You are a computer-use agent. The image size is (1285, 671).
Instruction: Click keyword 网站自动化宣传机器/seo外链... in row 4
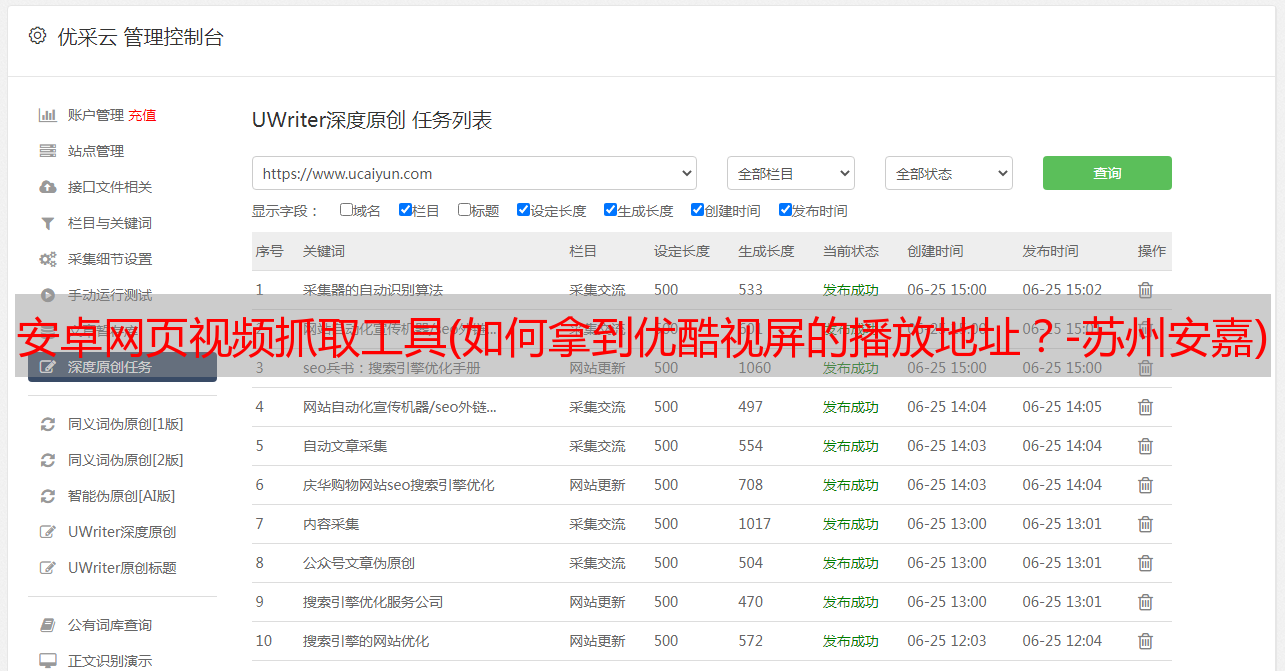400,407
